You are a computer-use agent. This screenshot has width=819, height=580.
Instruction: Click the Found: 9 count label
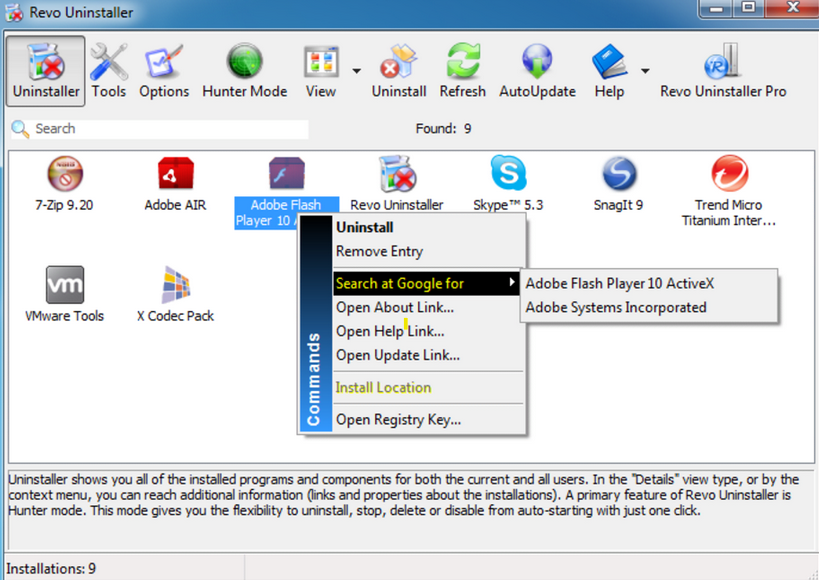pyautogui.click(x=443, y=129)
